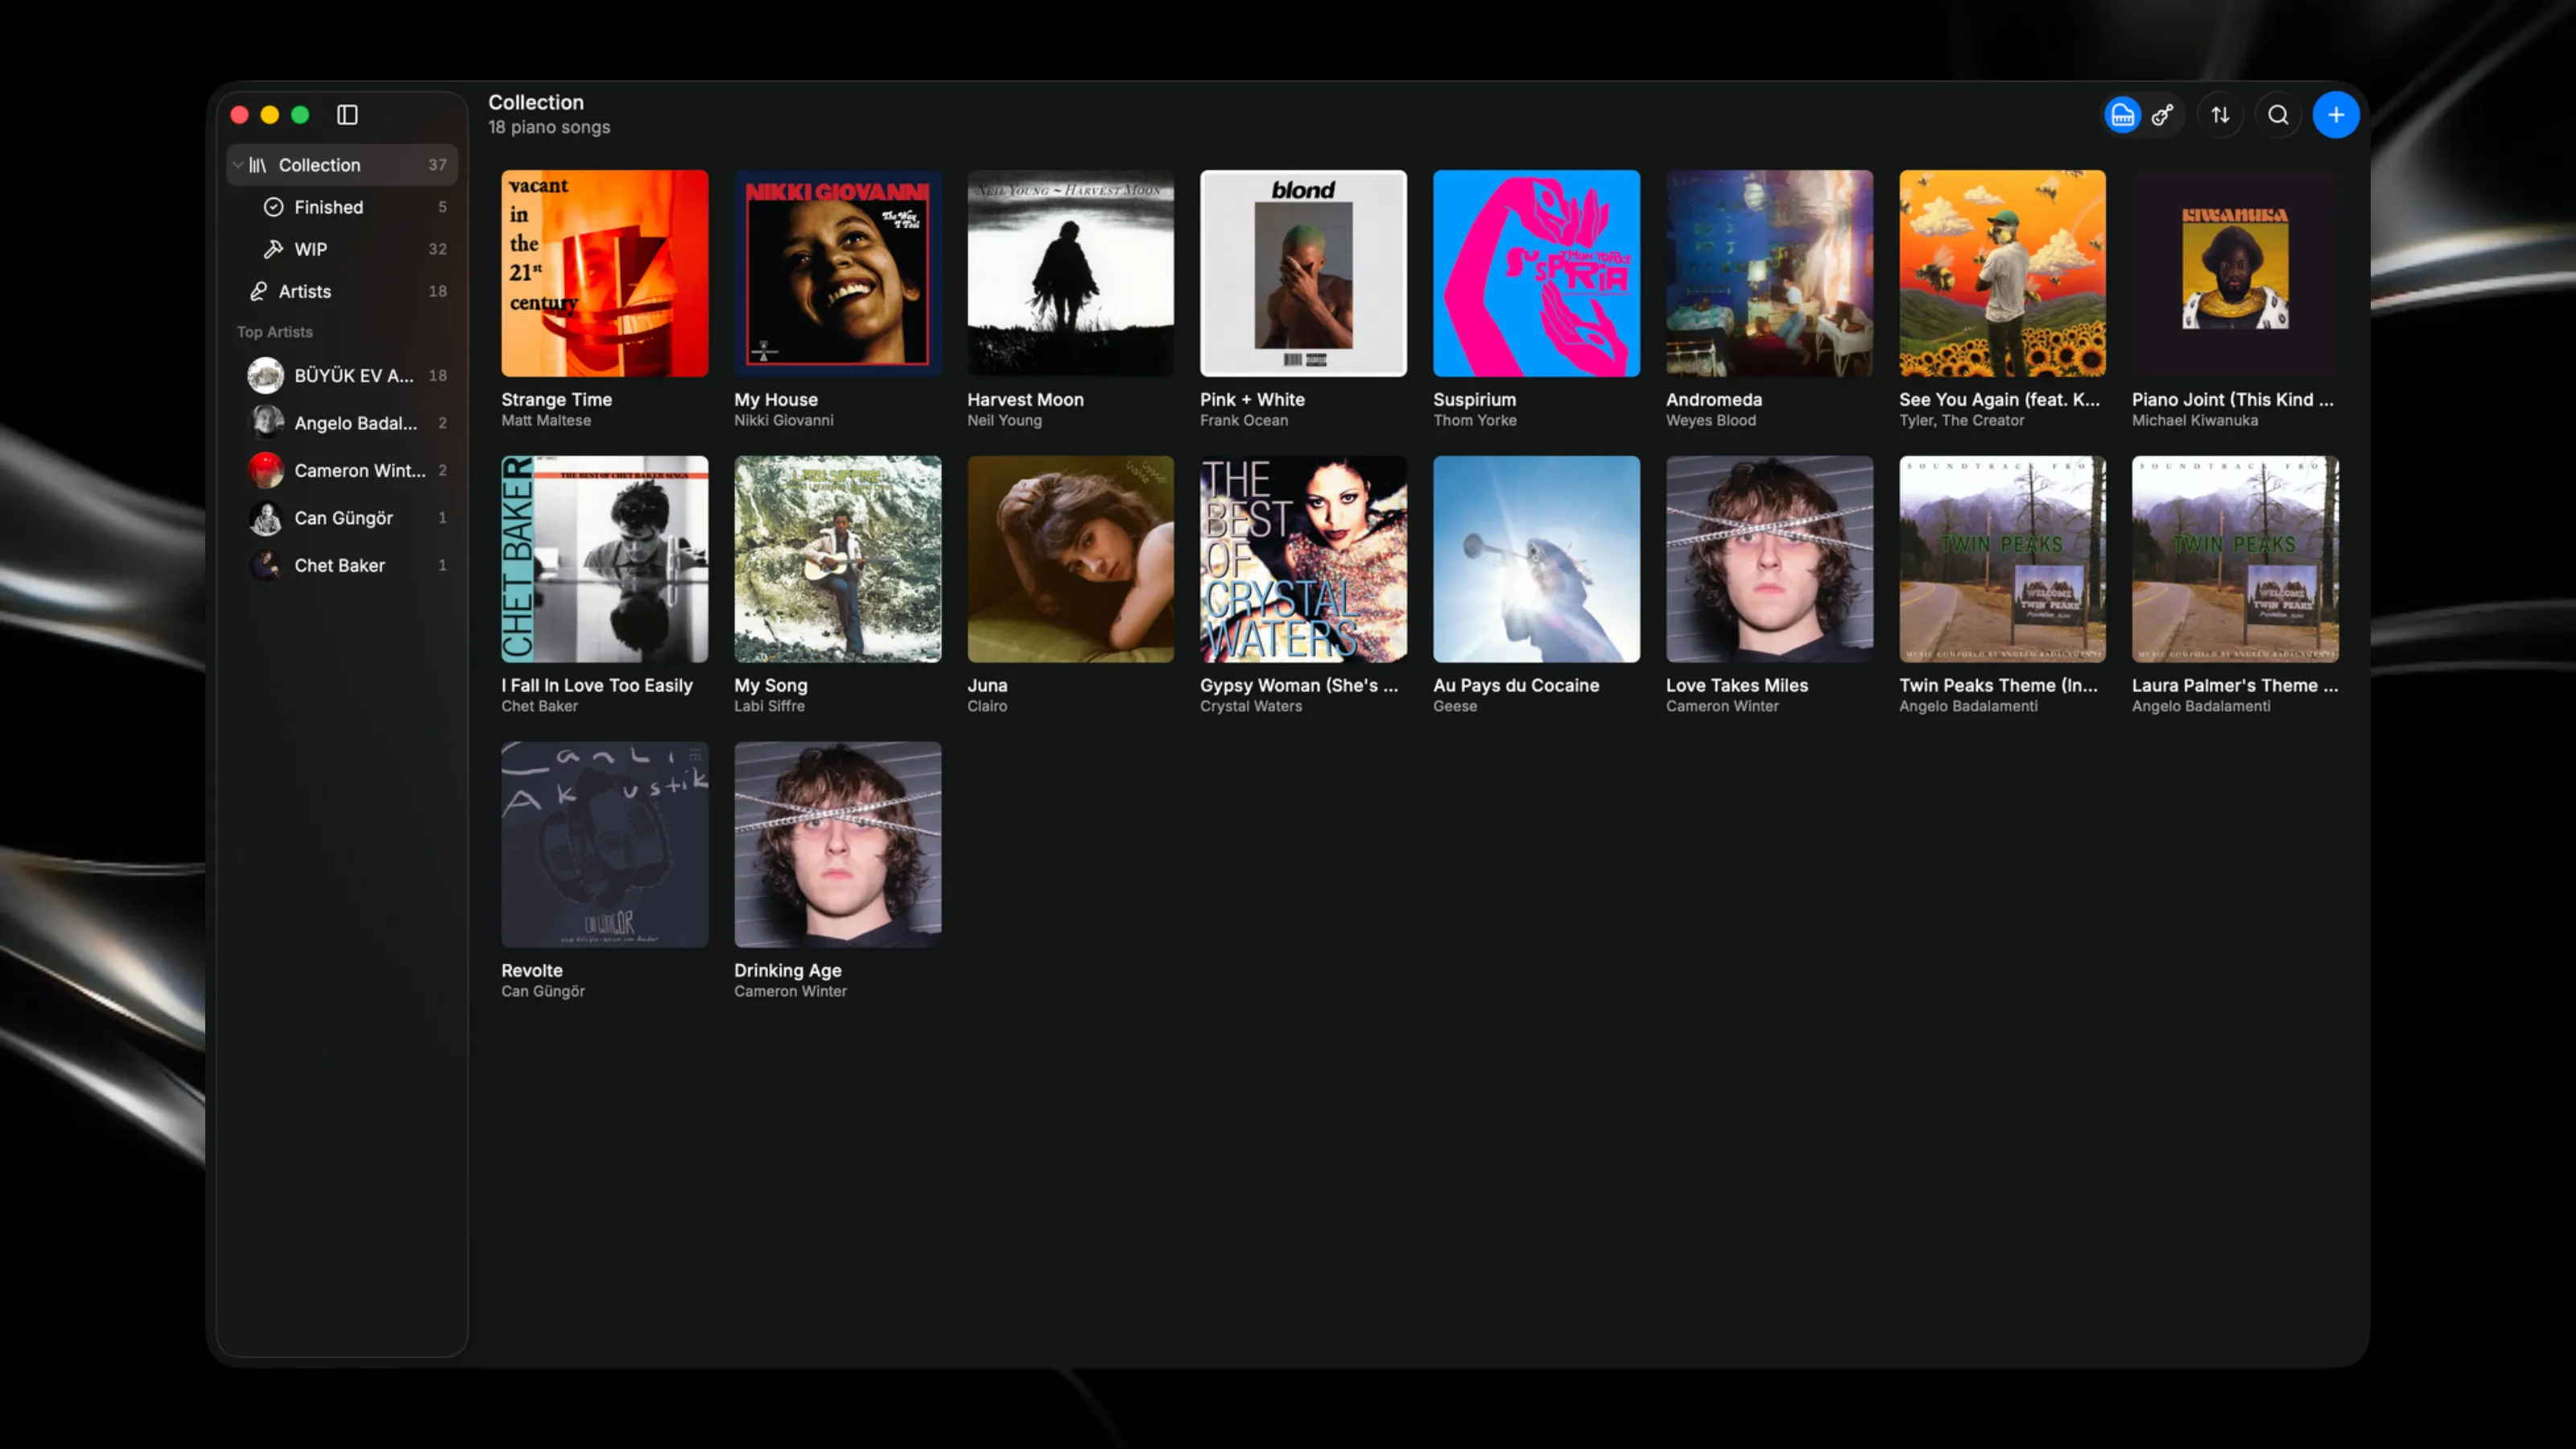
Task: Click the Suspirium song title
Action: [x=1474, y=400]
